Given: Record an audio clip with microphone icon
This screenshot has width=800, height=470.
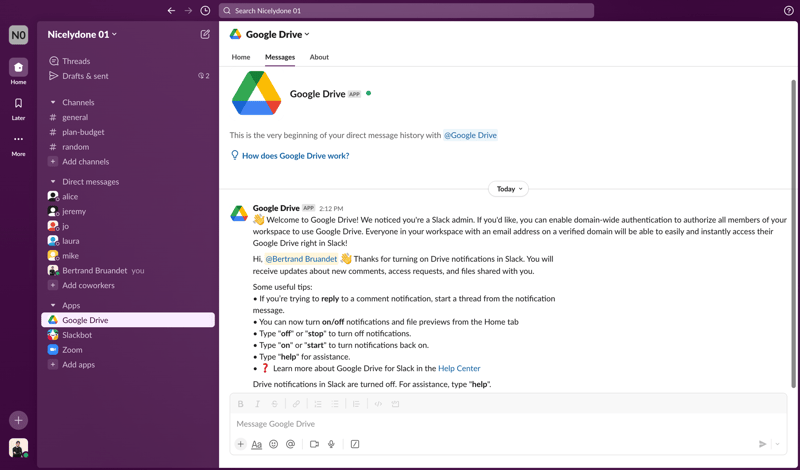Looking at the screenshot, I should 331,444.
